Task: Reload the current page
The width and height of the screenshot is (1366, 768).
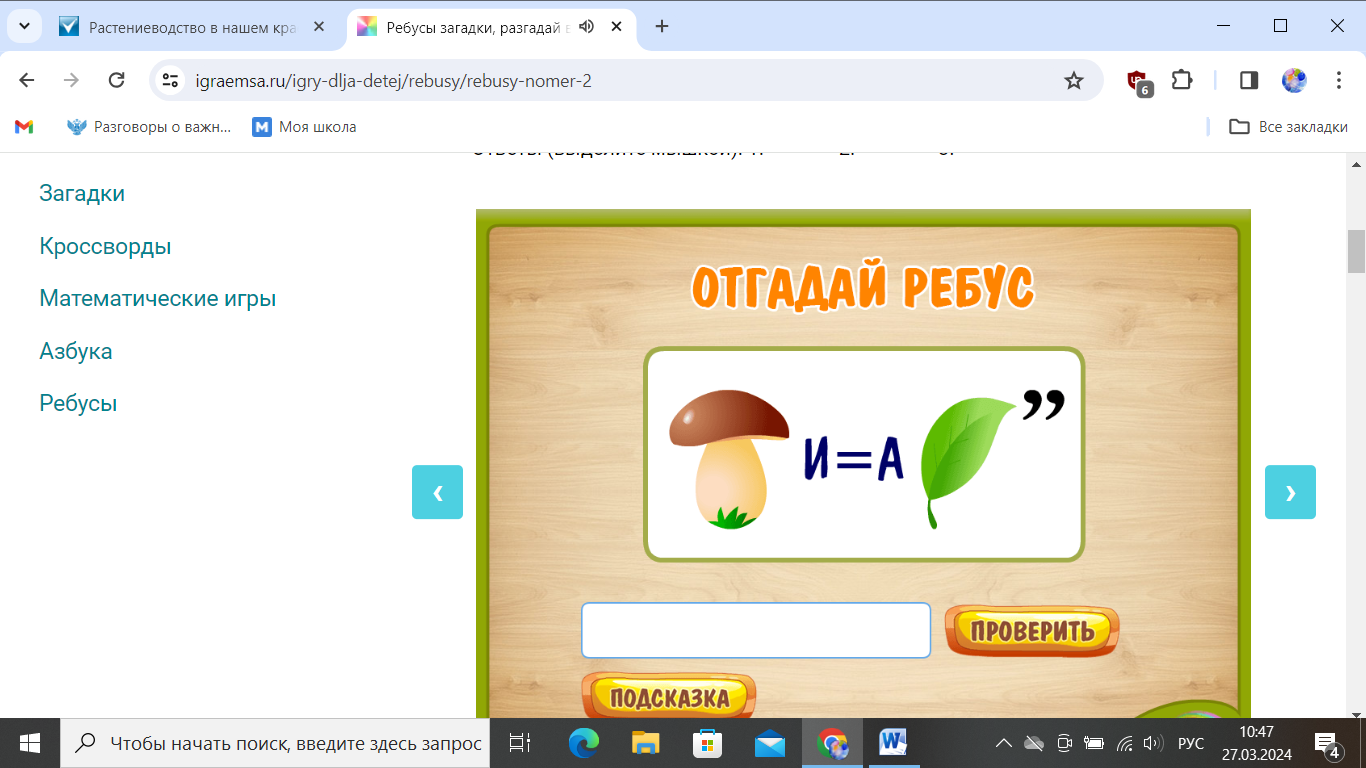Action: pos(116,80)
